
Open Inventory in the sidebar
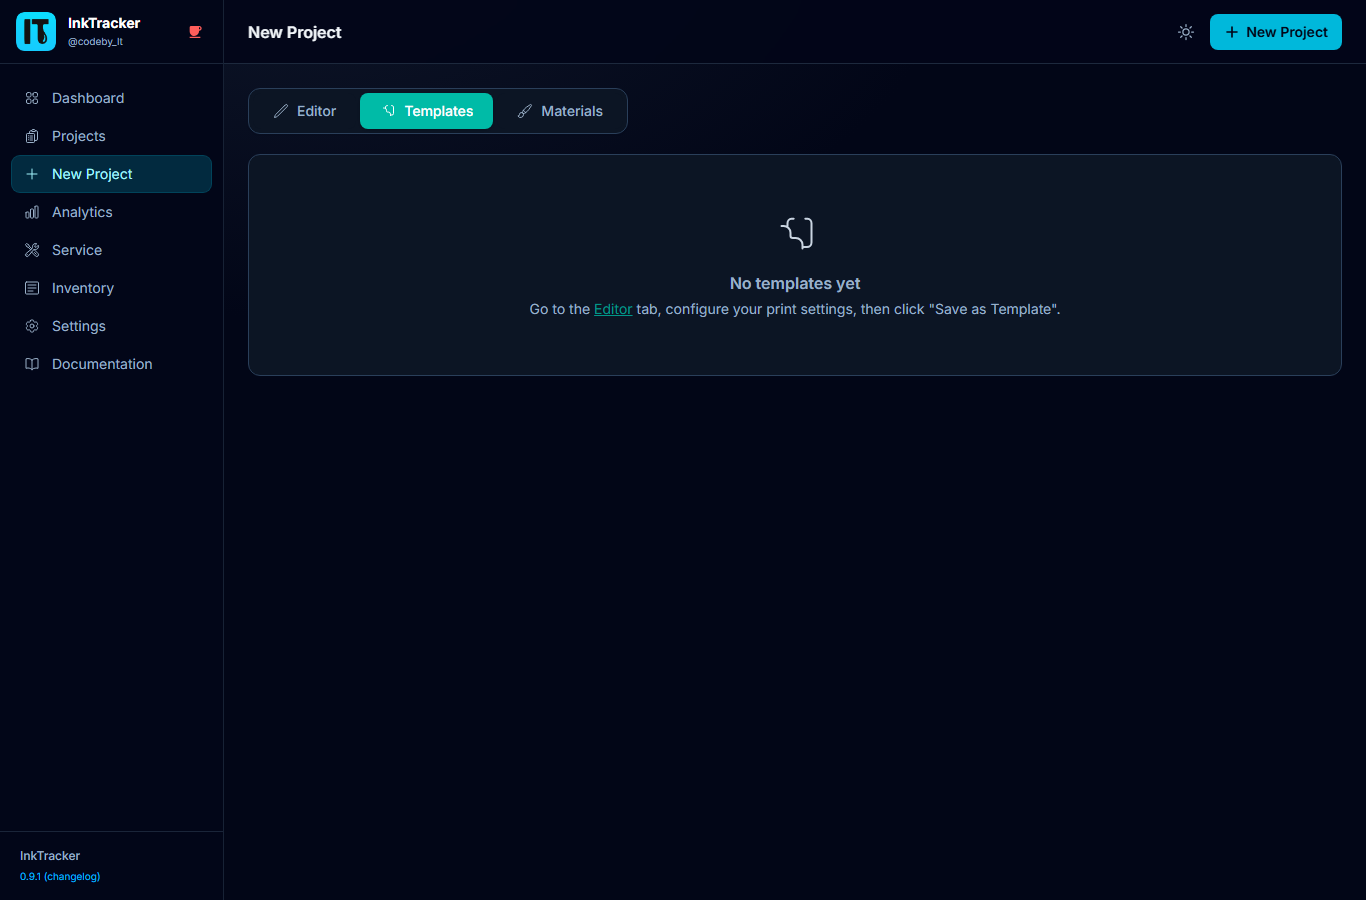pyautogui.click(x=111, y=288)
